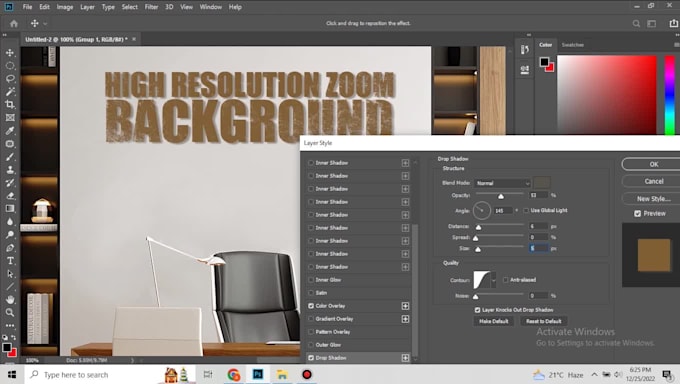Uncheck the Preview checkbox
The width and height of the screenshot is (680, 384).
pyautogui.click(x=638, y=213)
